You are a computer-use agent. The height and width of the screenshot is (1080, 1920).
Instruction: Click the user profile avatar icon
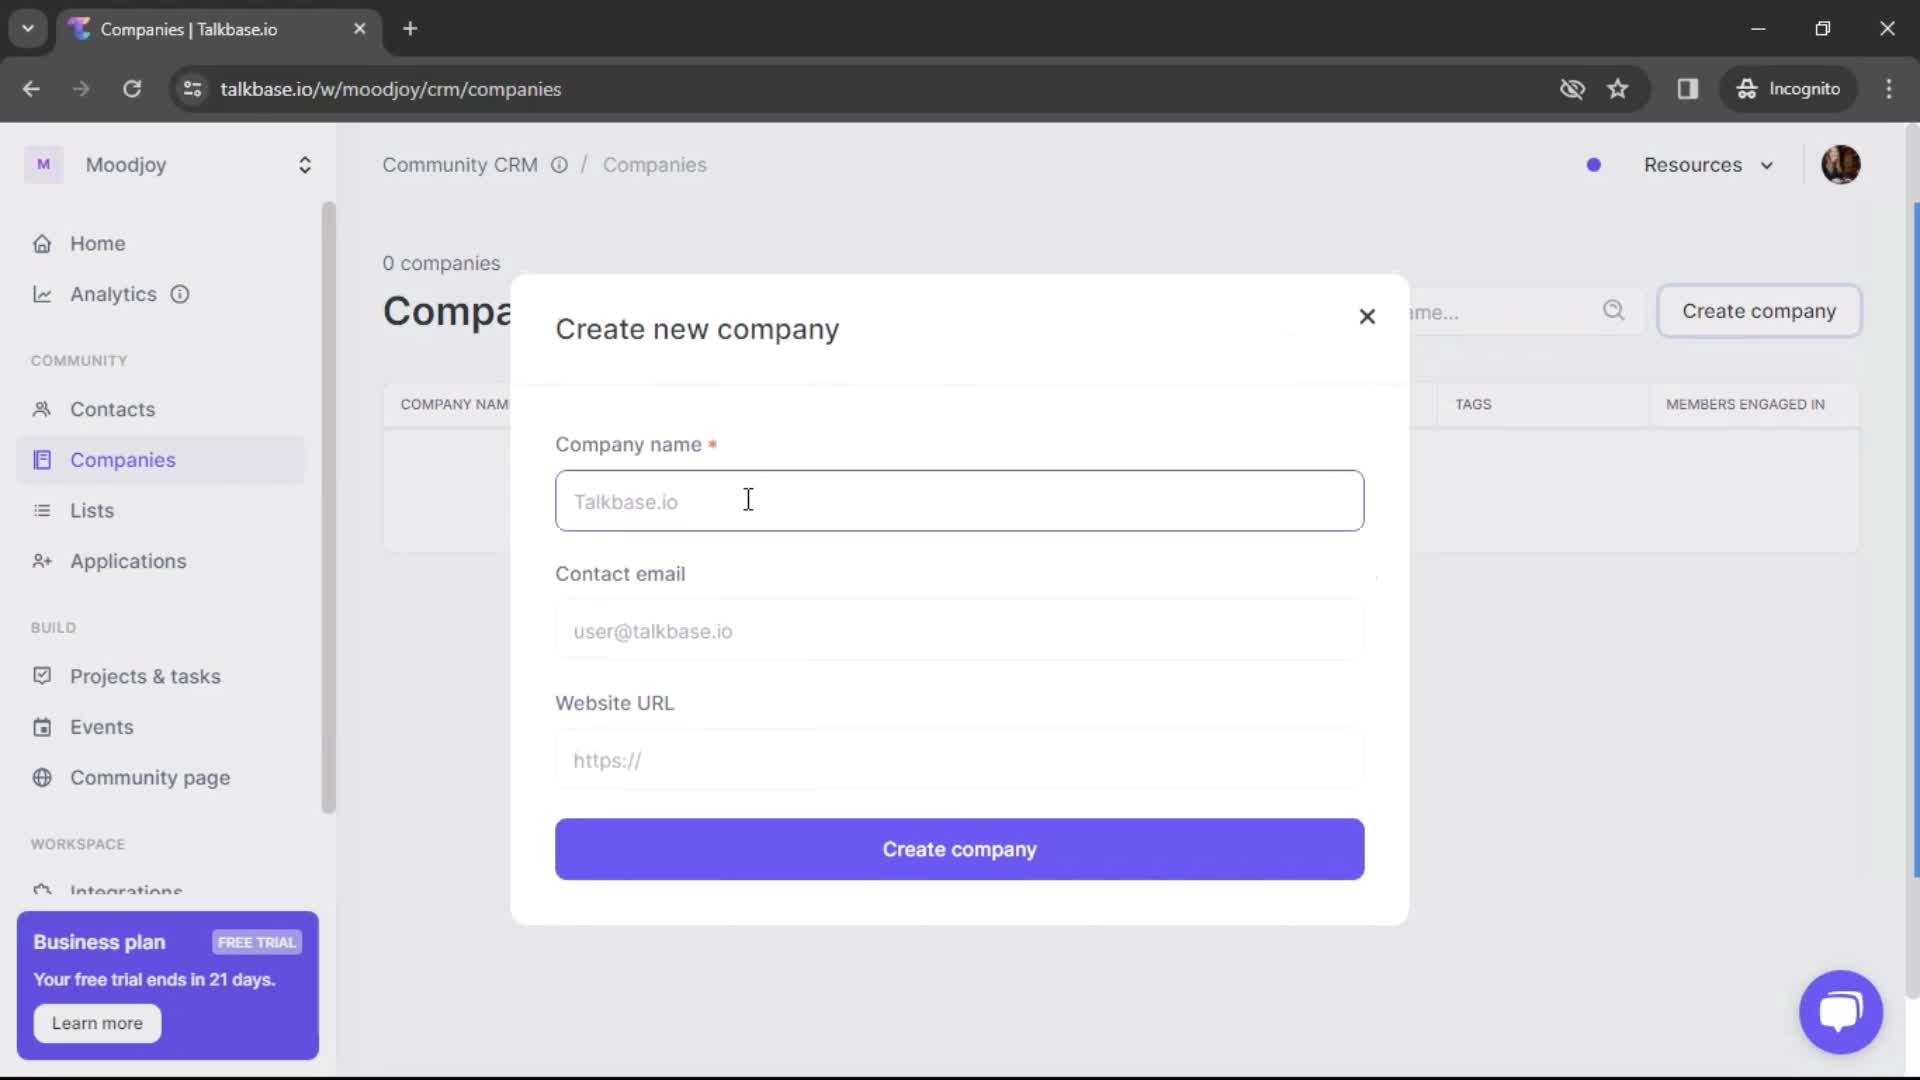click(1842, 164)
